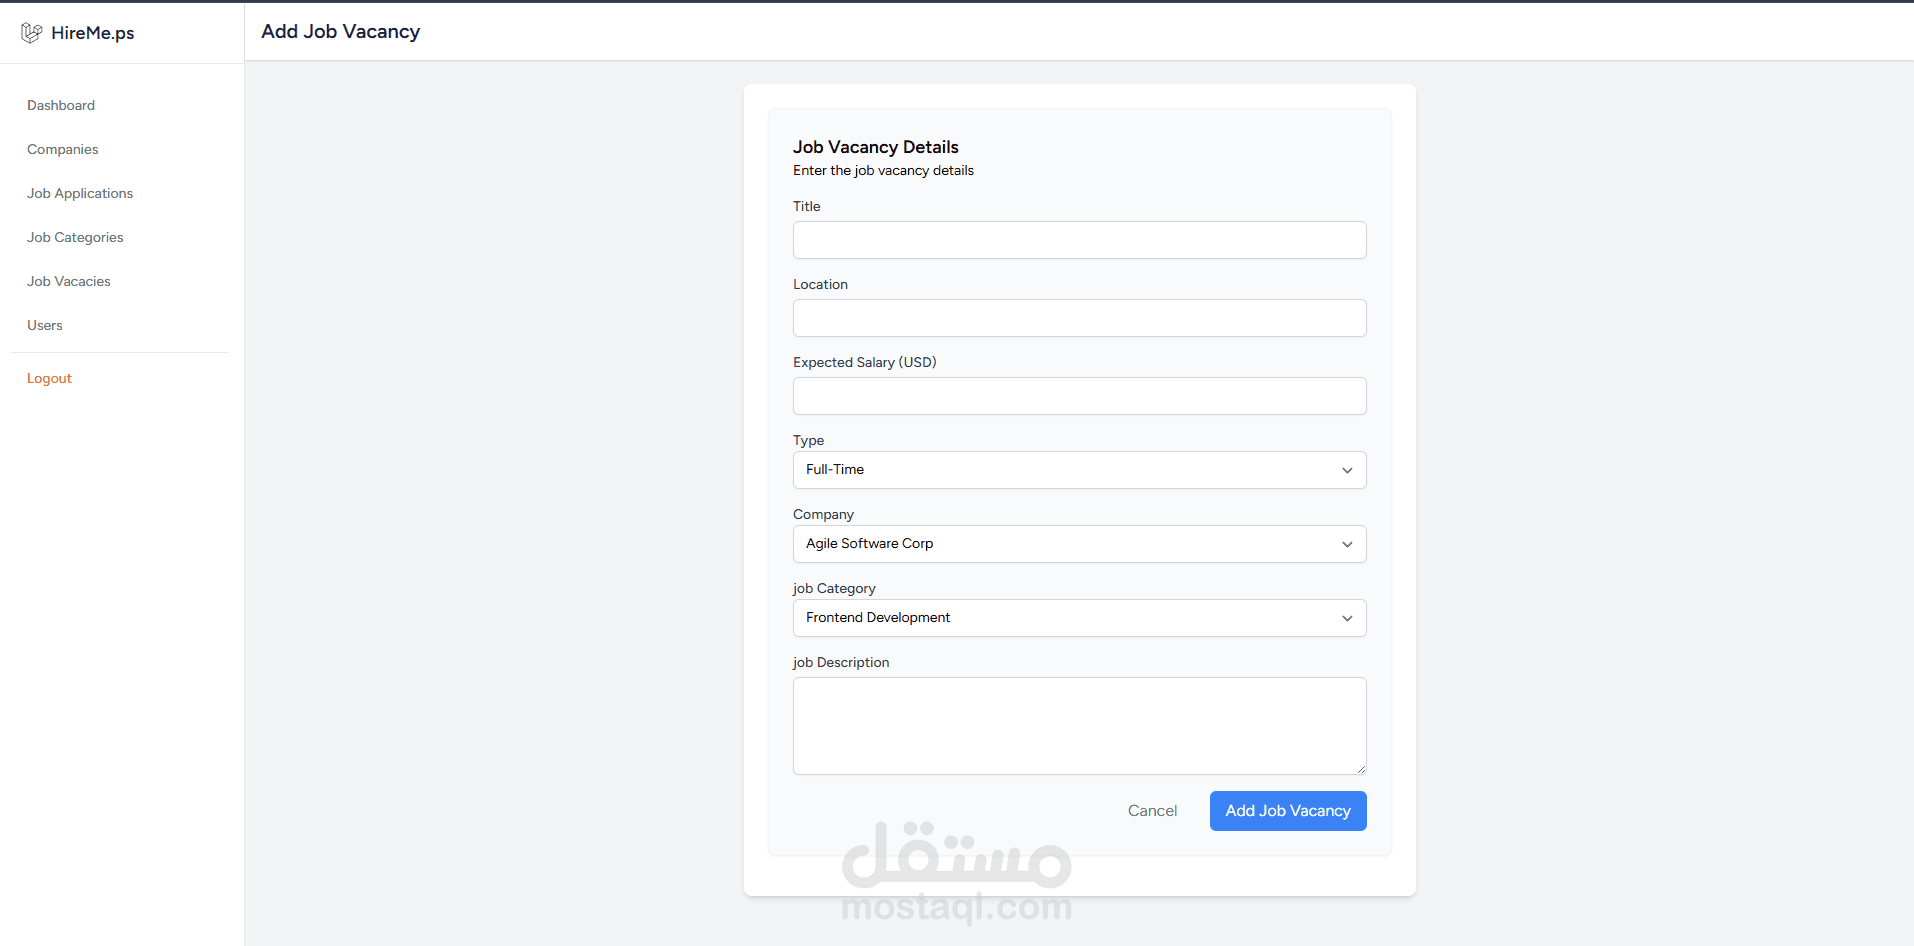The height and width of the screenshot is (946, 1914).
Task: Submit with Add Job Vacancy button
Action: pyautogui.click(x=1288, y=811)
